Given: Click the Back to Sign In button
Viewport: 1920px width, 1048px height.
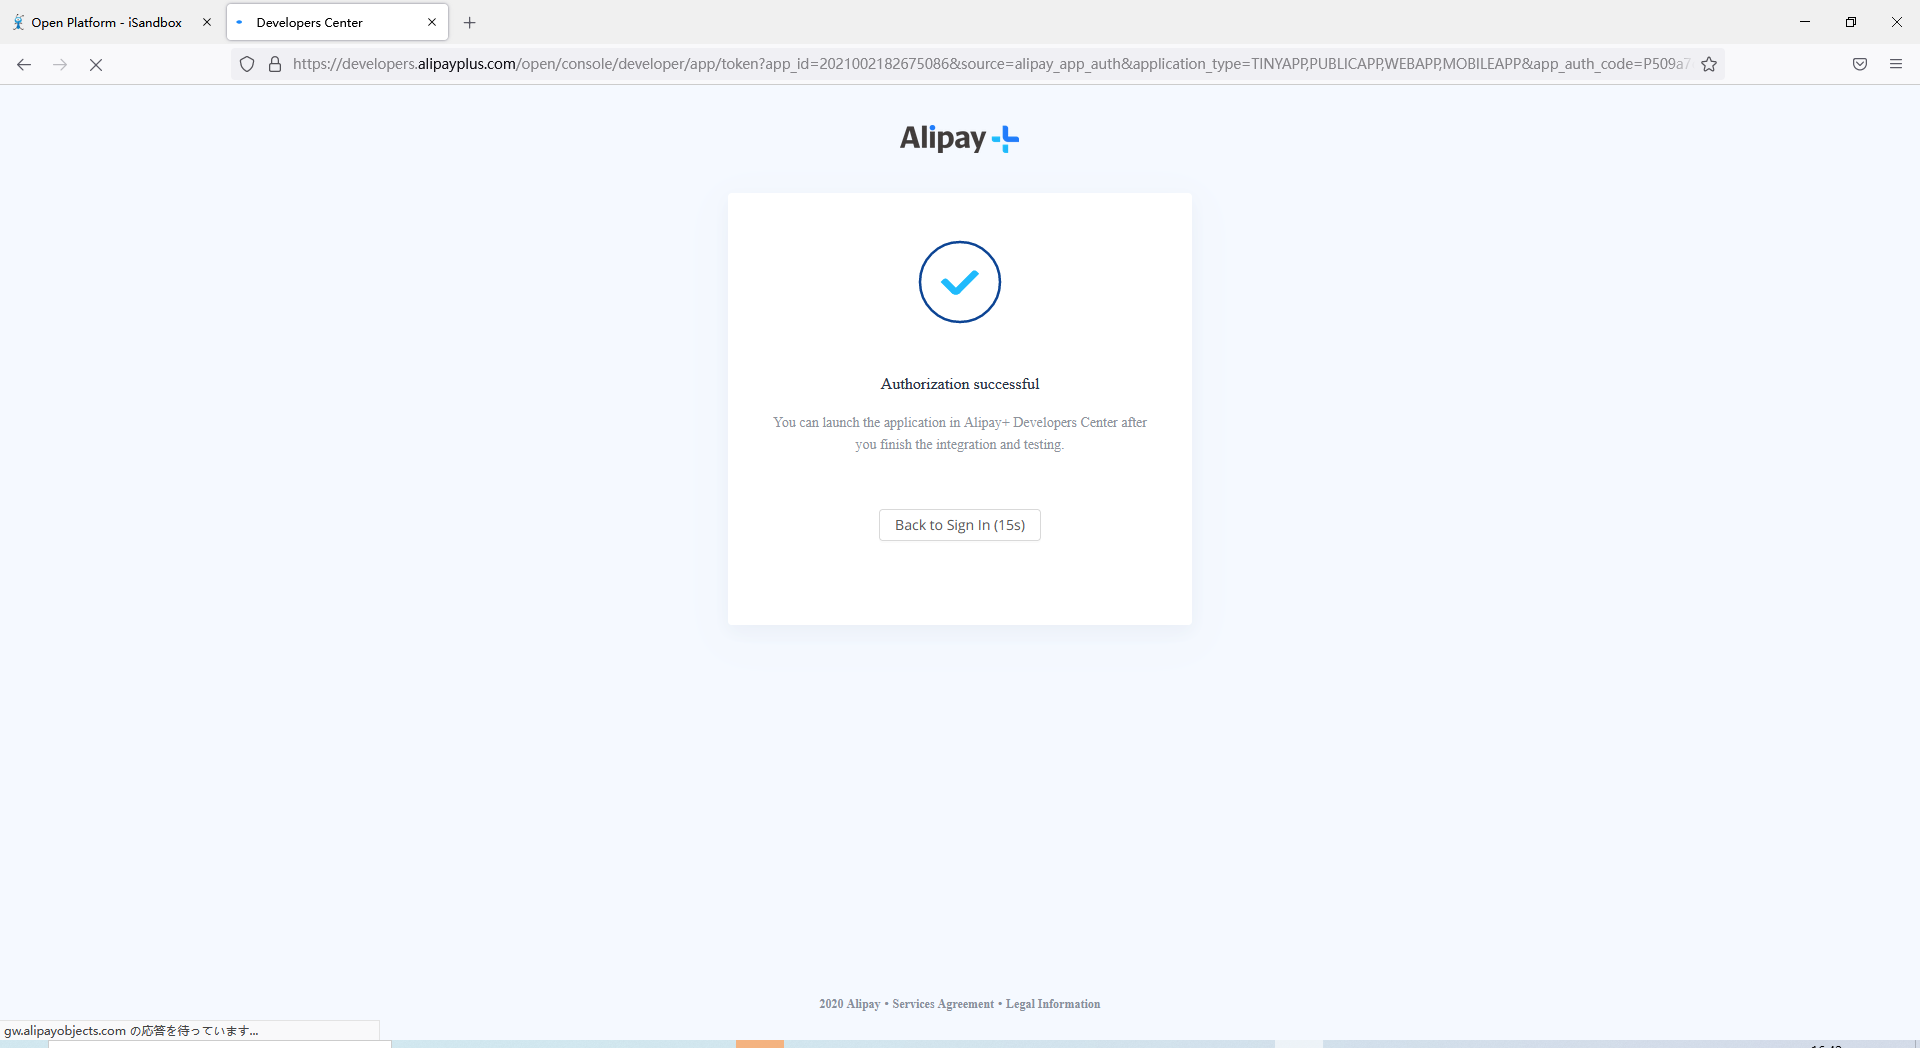Looking at the screenshot, I should [960, 525].
